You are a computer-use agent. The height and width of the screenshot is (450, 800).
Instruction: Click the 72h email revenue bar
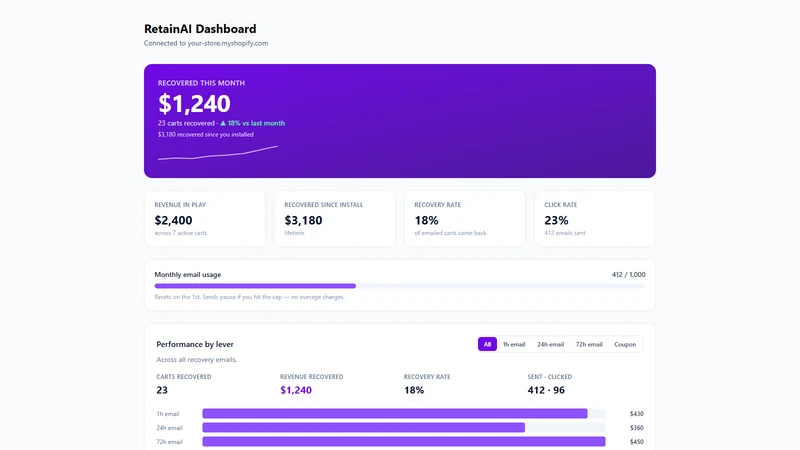click(404, 441)
